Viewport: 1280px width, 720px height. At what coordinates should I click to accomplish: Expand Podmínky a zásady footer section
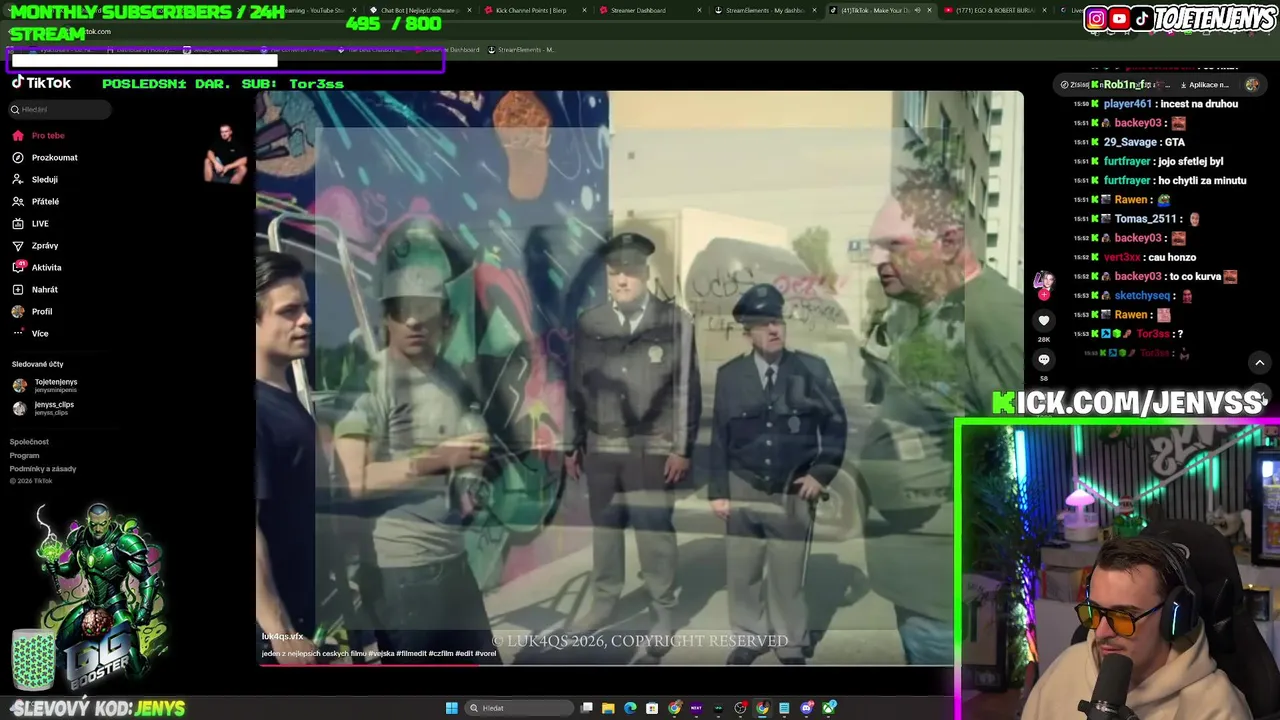43,468
